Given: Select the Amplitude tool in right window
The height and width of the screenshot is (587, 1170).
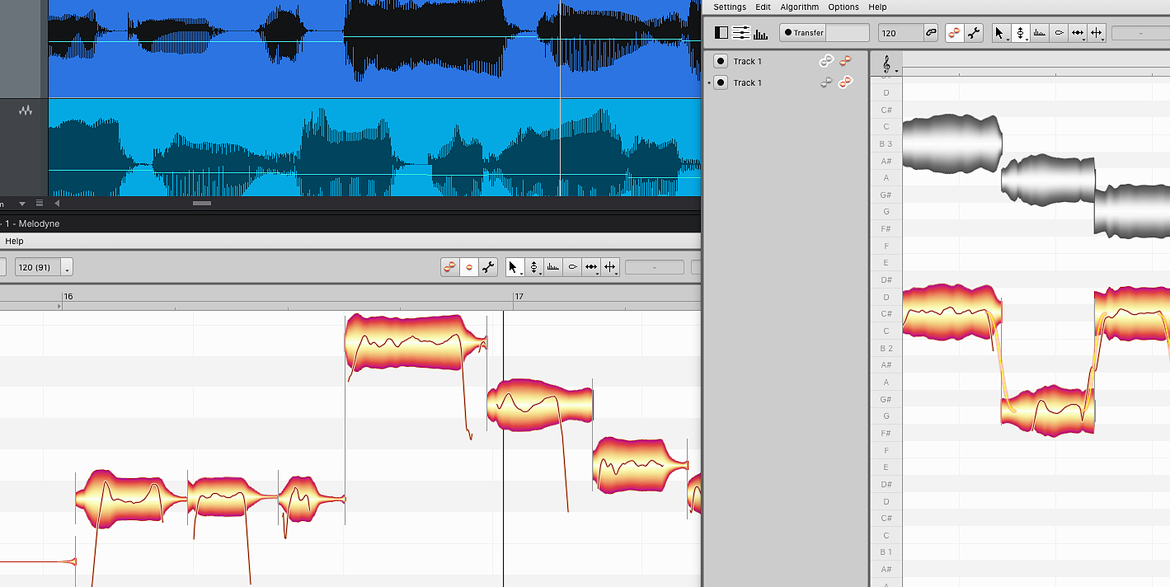Looking at the screenshot, I should coord(1059,33).
